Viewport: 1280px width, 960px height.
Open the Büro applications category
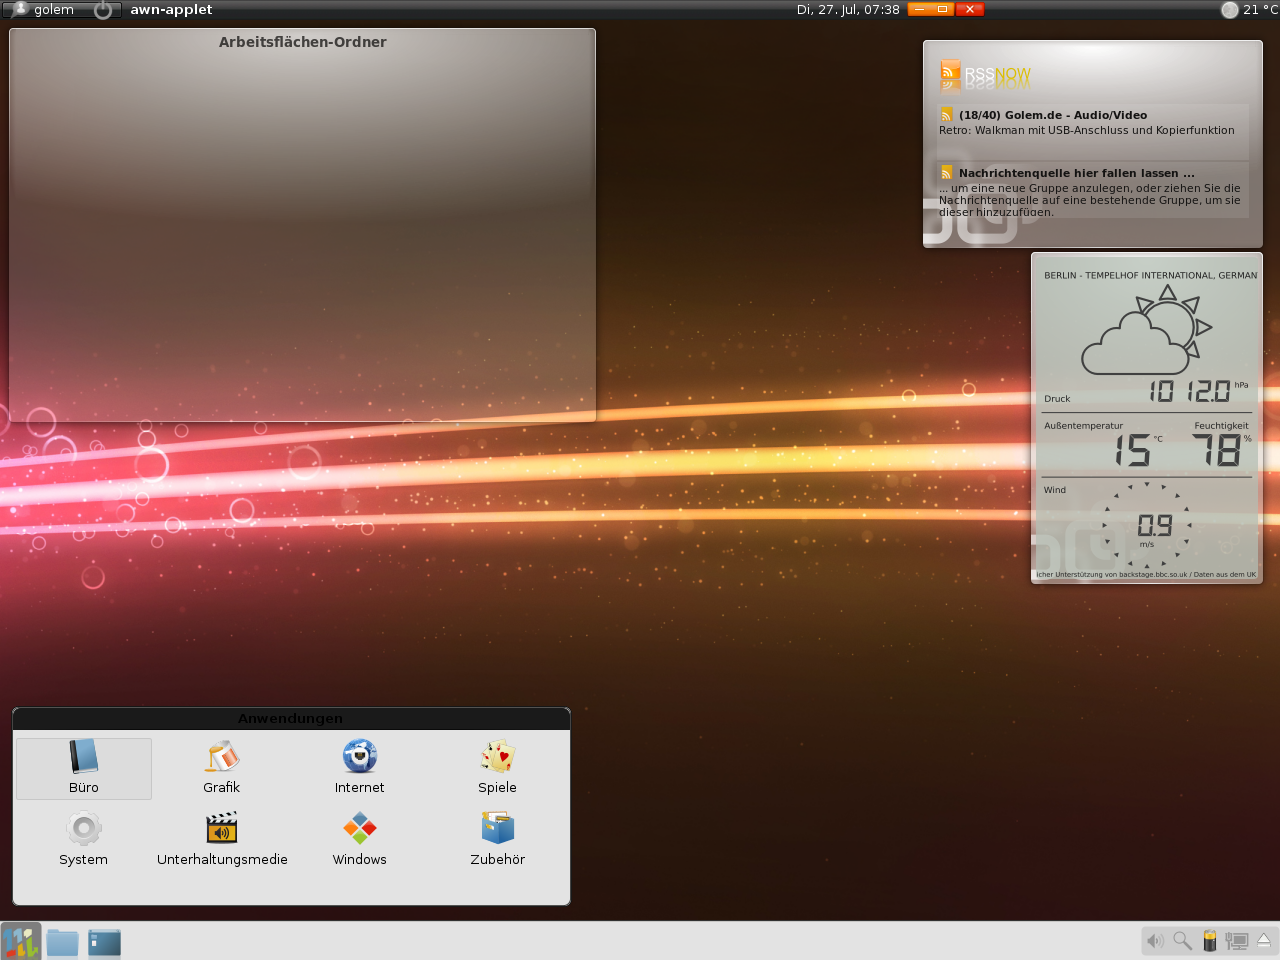click(x=84, y=768)
